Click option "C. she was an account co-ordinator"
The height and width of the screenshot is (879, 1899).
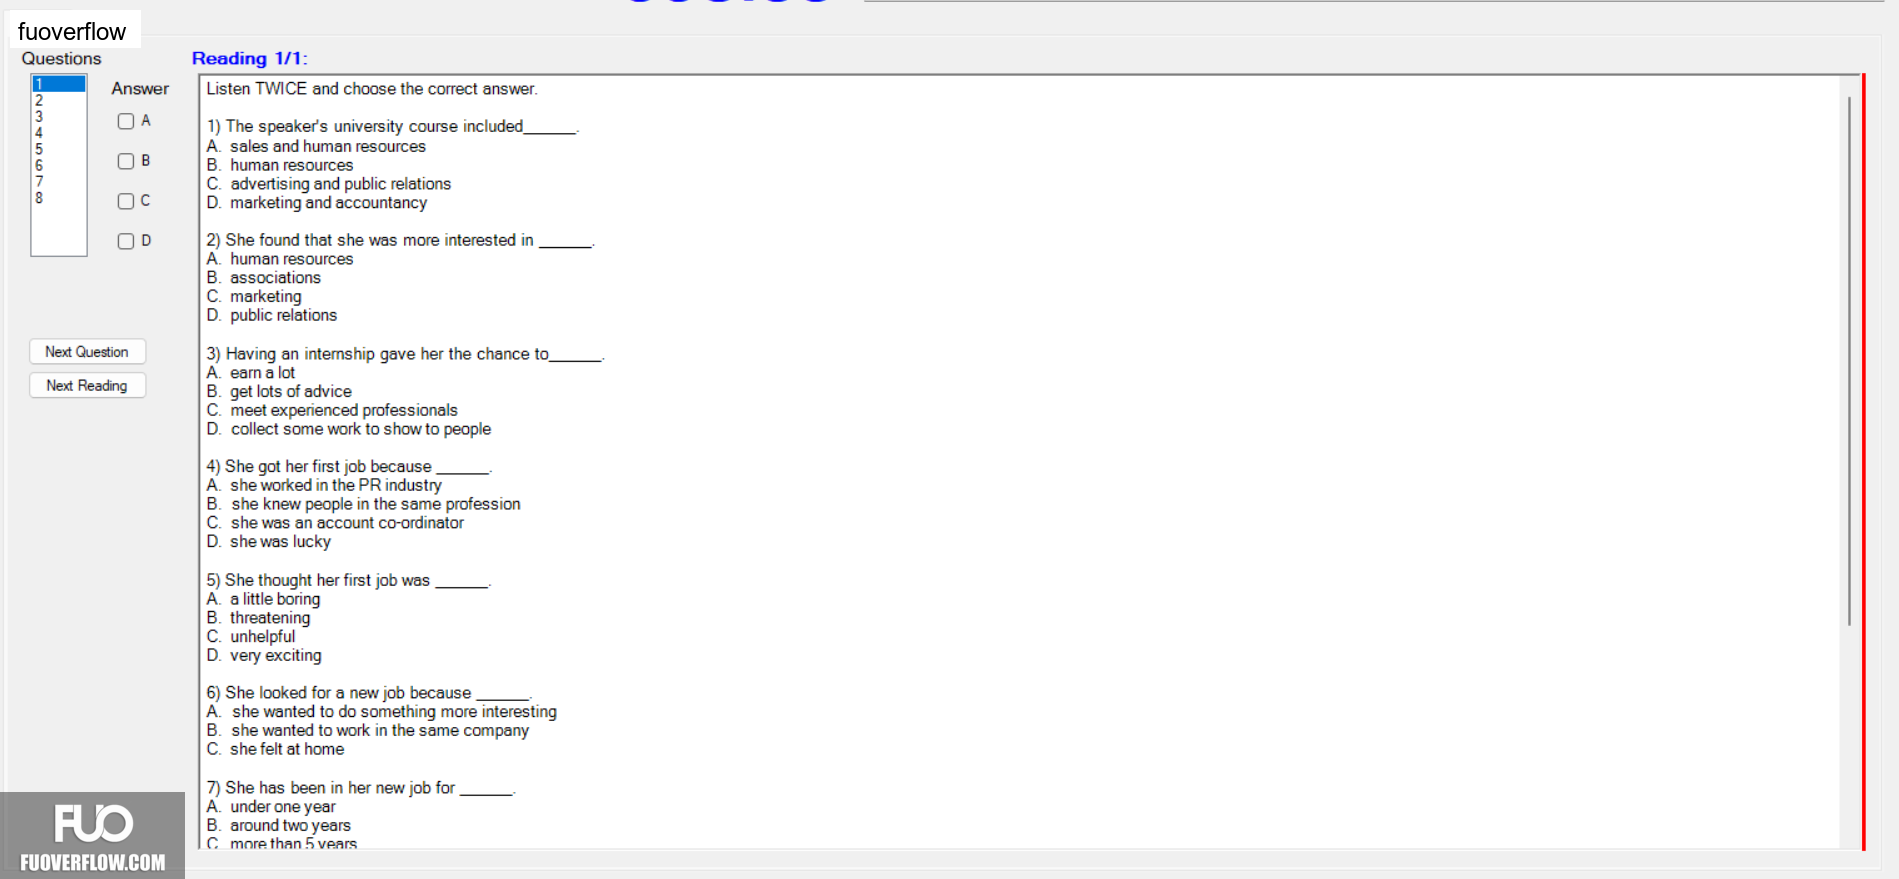pos(336,524)
